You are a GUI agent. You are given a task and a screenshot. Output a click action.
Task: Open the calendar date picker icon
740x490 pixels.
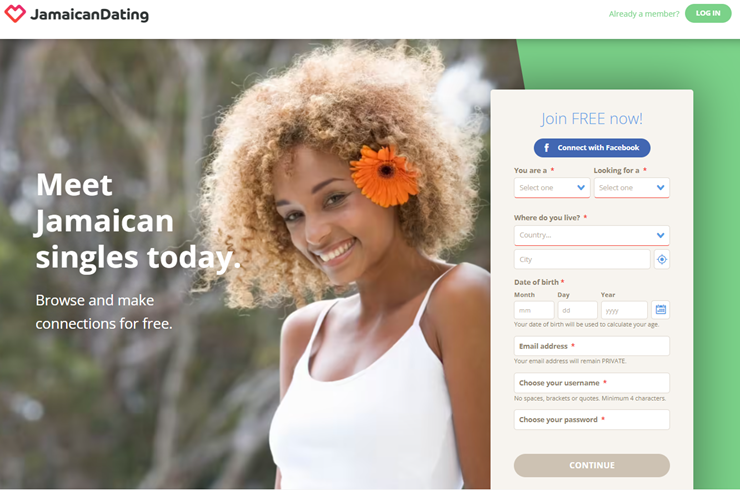tap(661, 310)
